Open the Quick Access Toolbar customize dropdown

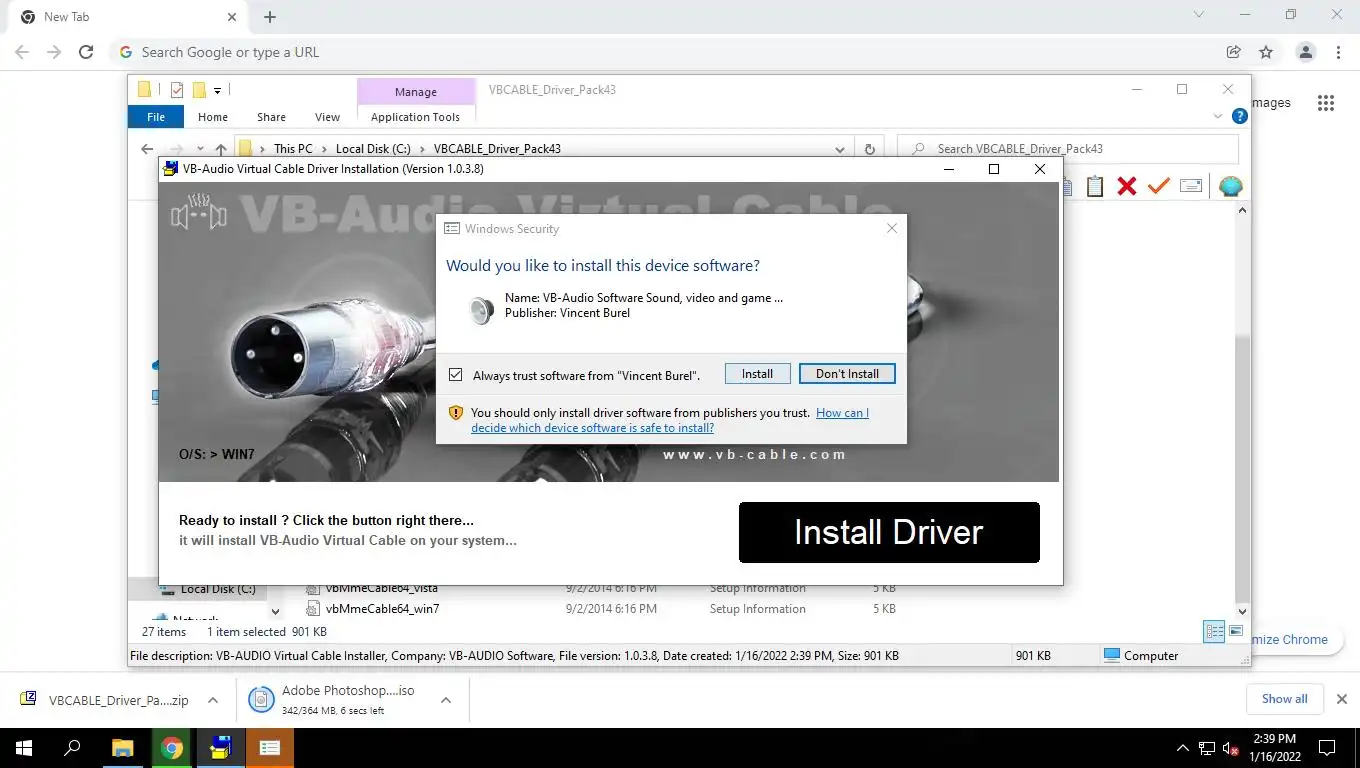[217, 90]
